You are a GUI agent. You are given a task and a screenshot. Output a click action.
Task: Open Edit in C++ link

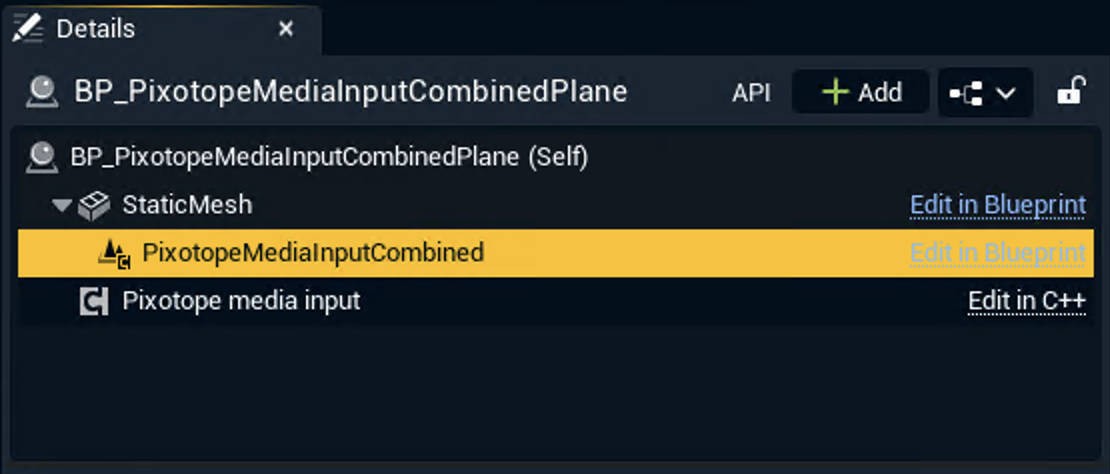(1026, 301)
